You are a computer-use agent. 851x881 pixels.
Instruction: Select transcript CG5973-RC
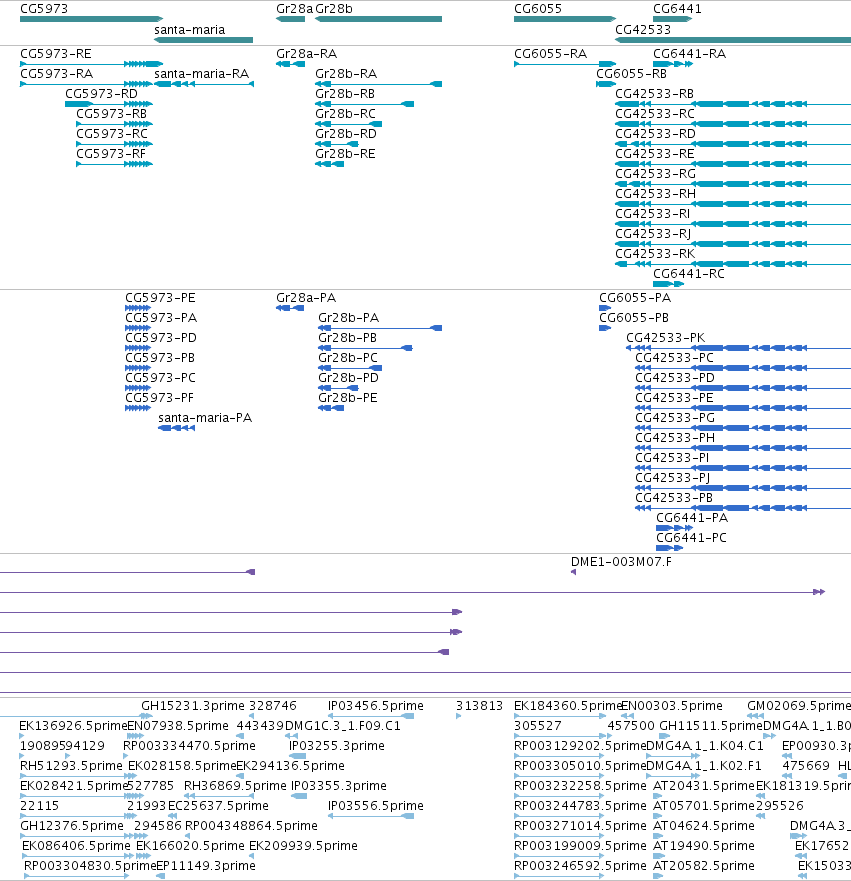115,144
